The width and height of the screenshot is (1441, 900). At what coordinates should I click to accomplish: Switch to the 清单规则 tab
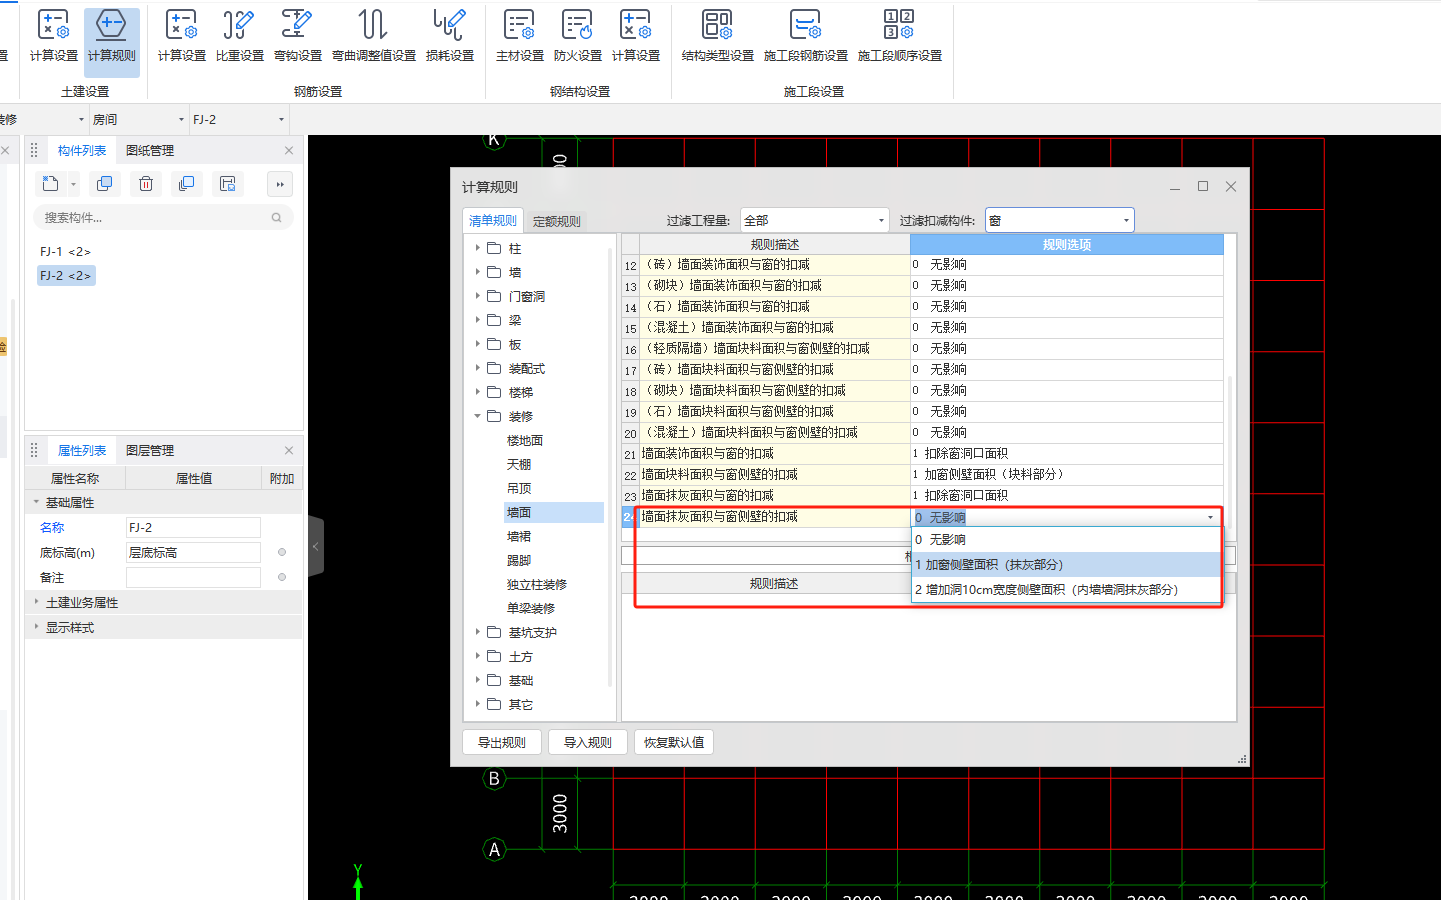493,221
